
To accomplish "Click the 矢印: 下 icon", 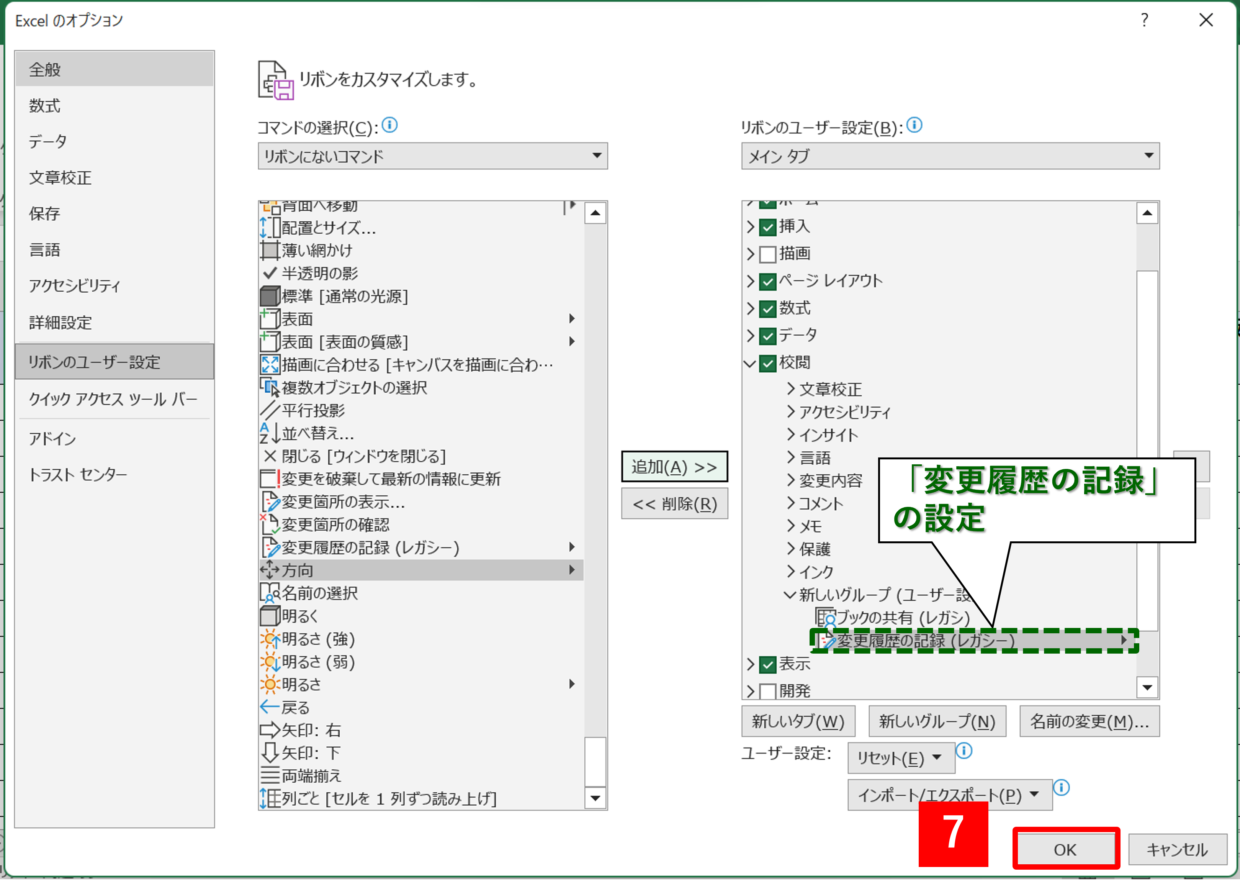I will click(270, 753).
